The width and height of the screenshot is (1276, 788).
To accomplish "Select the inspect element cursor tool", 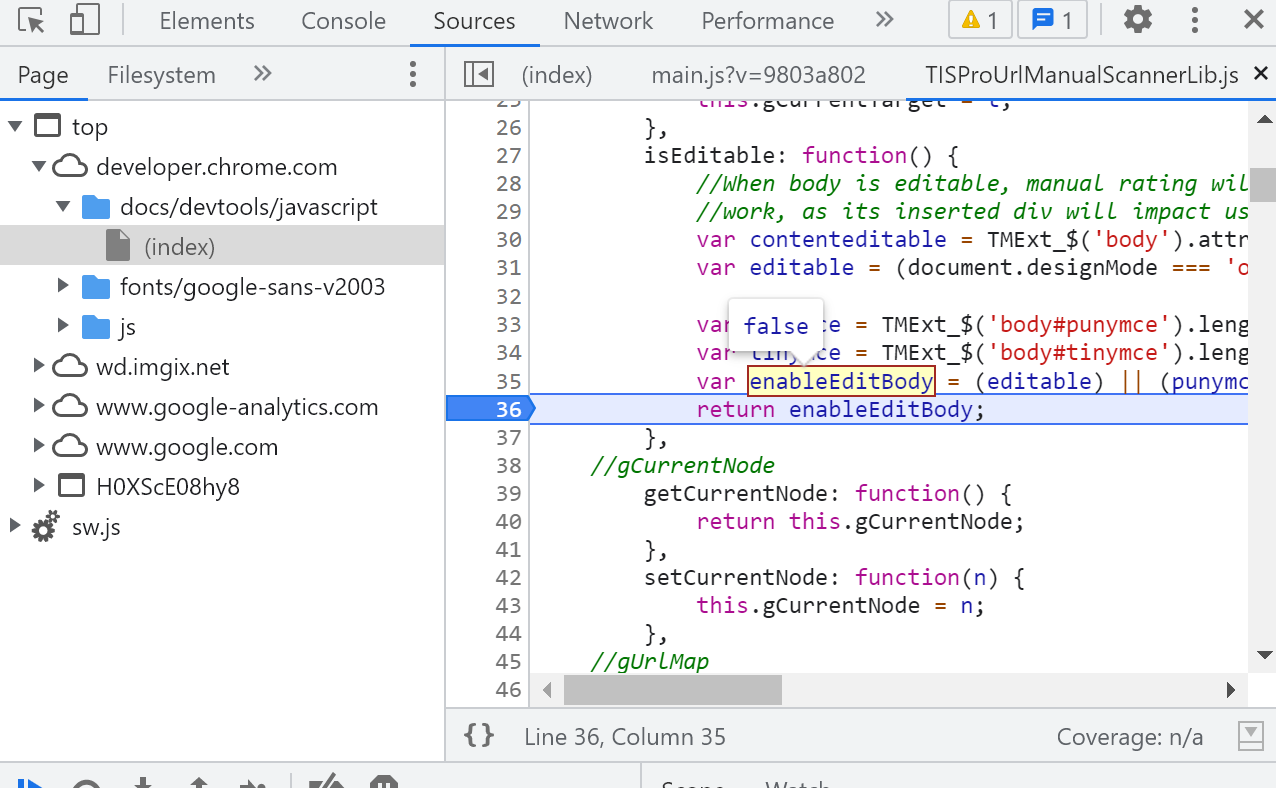I will tap(30, 21).
